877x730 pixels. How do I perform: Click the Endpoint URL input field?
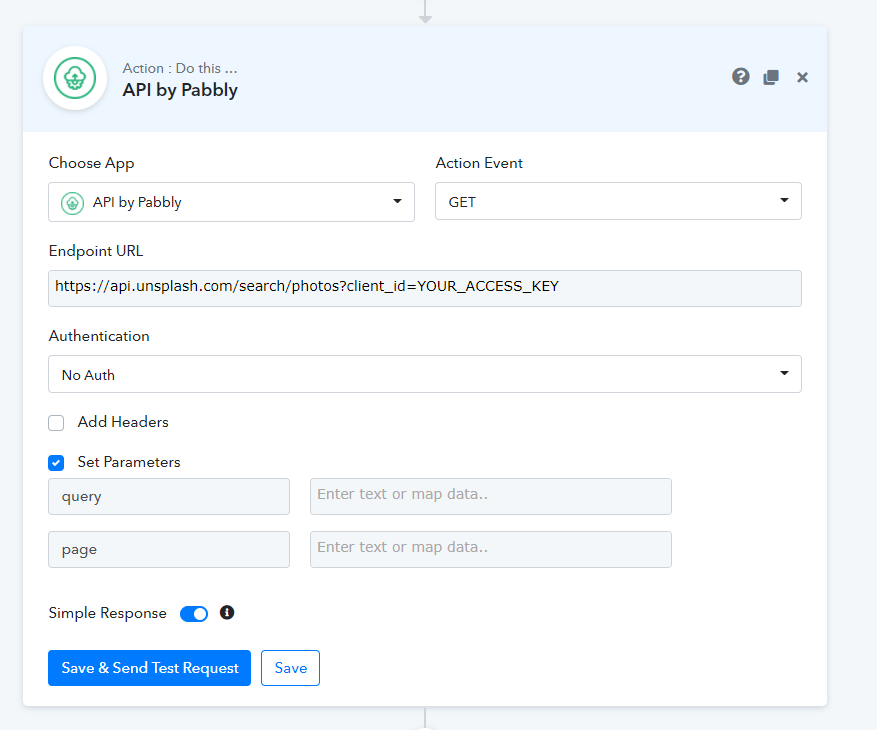click(425, 289)
